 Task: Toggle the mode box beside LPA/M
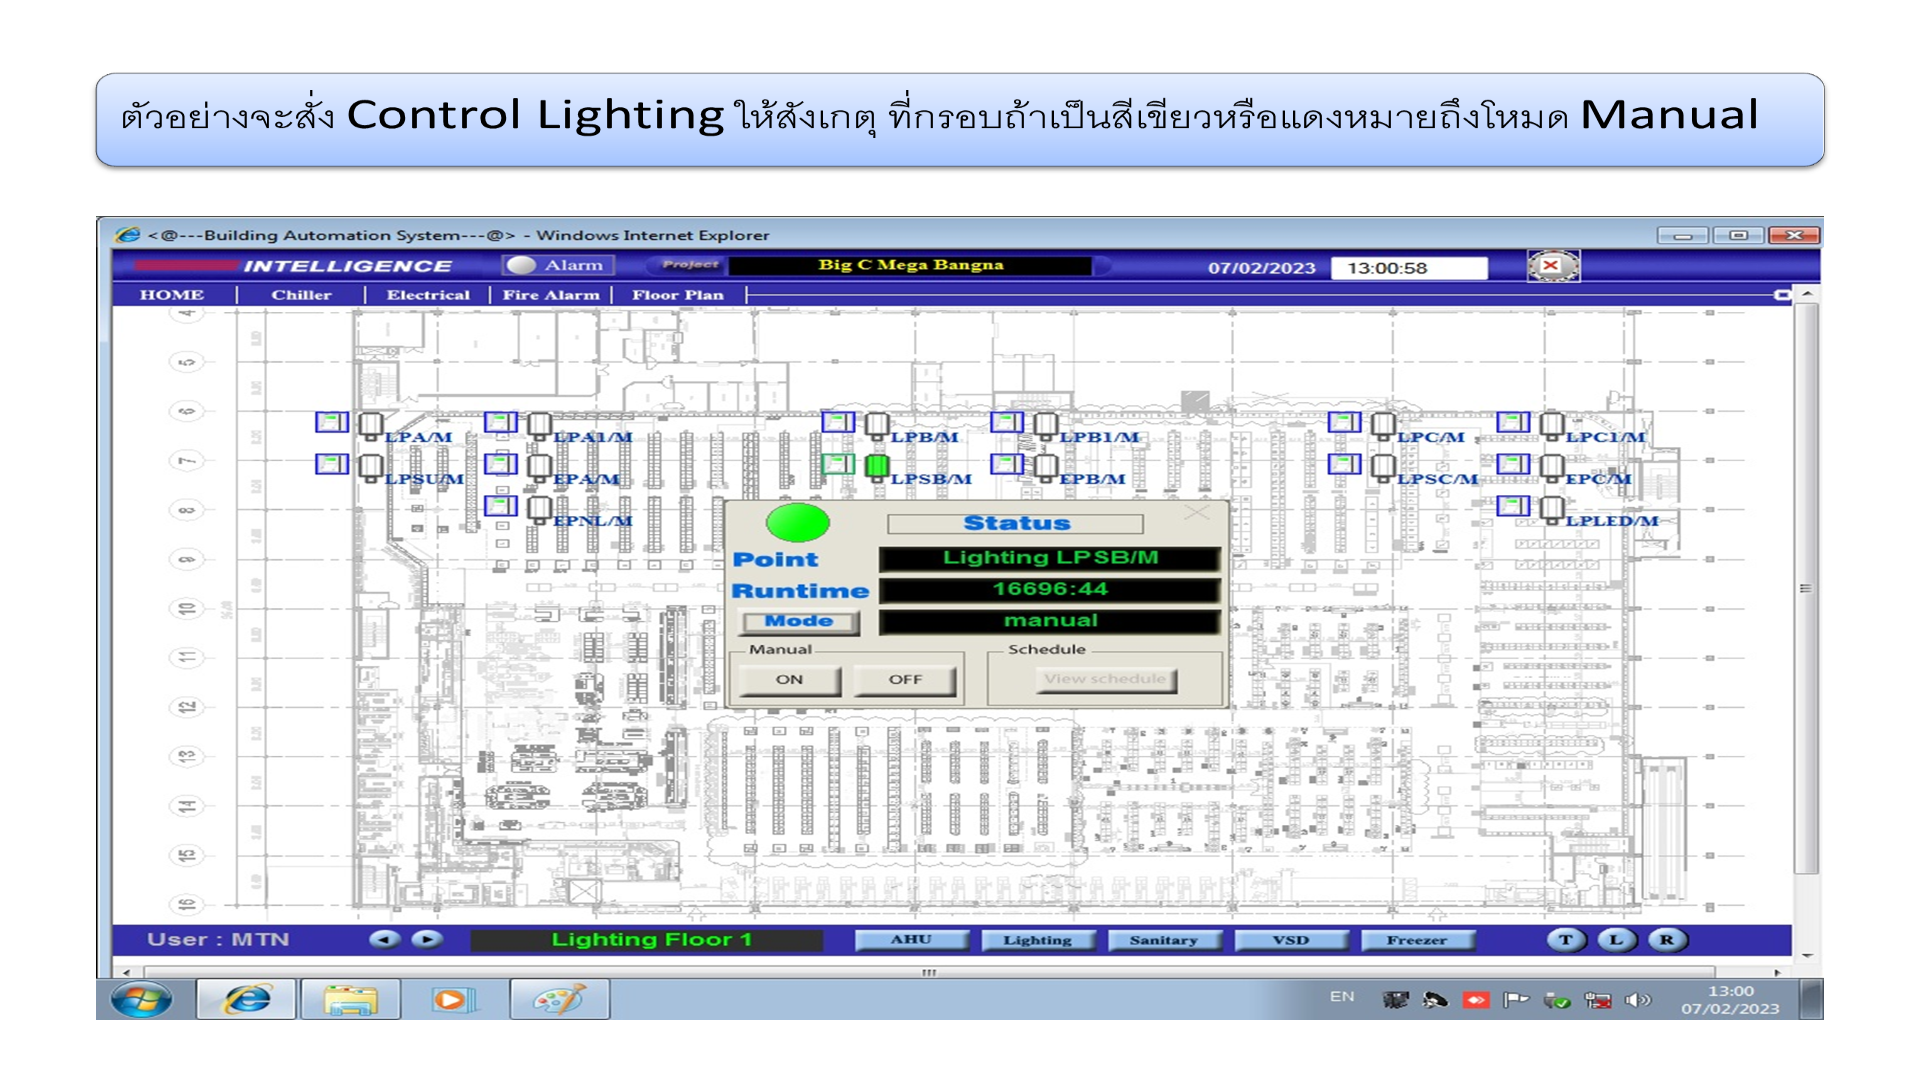pyautogui.click(x=332, y=422)
